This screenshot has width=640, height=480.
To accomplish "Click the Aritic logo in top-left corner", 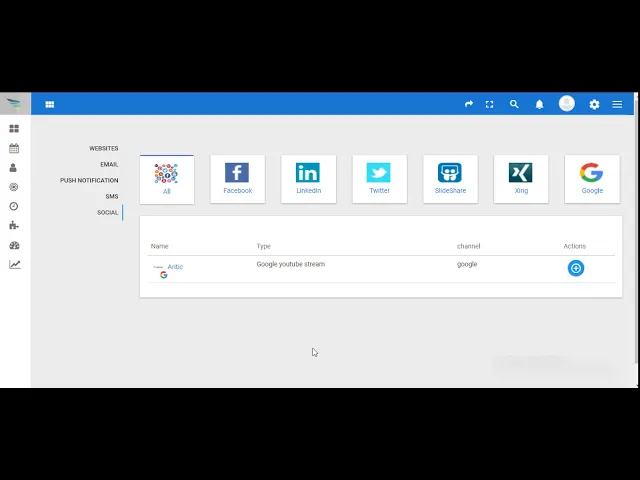I will (x=14, y=104).
